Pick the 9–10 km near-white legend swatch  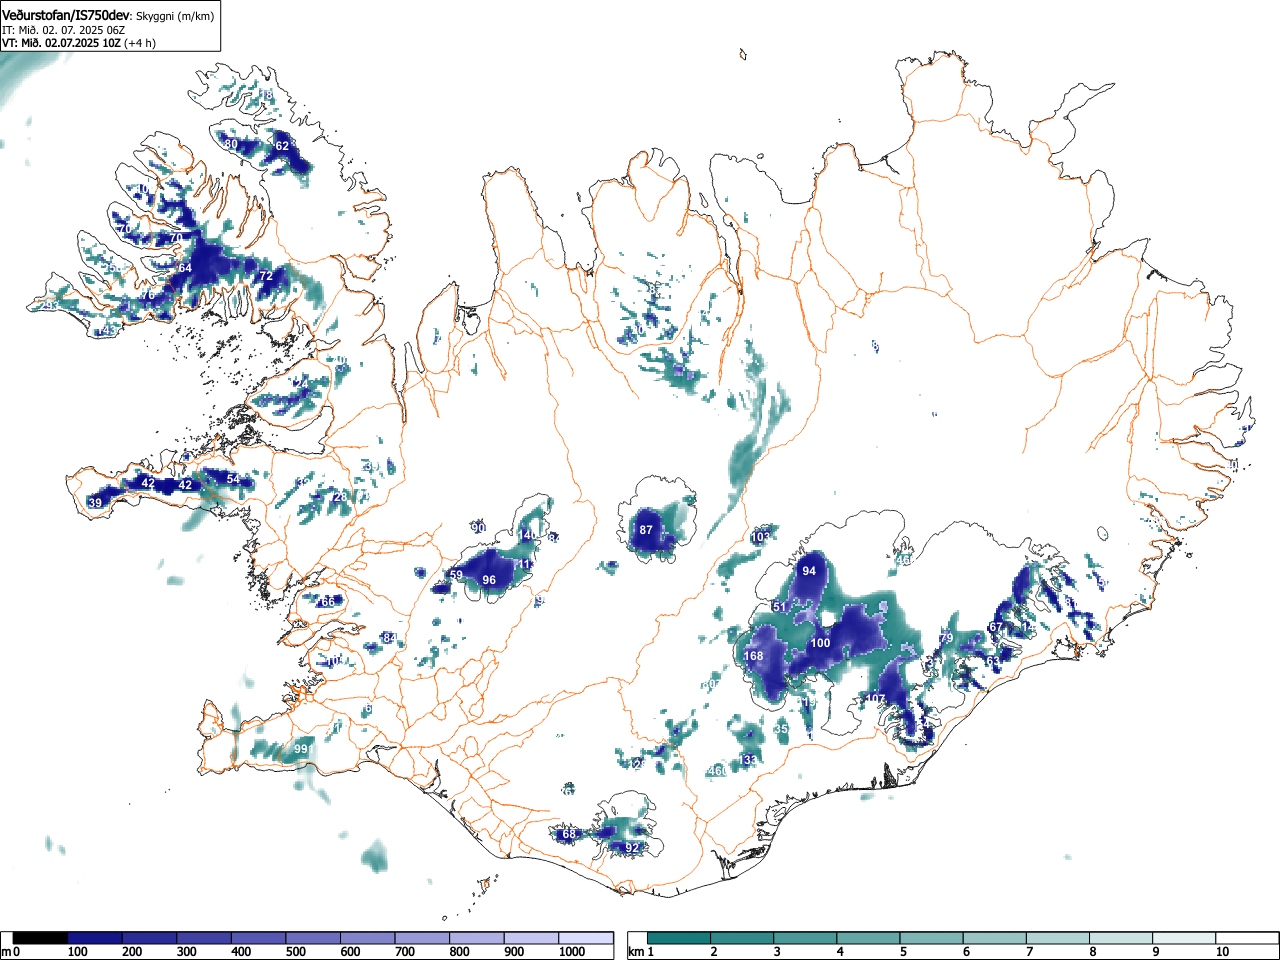1186,938
